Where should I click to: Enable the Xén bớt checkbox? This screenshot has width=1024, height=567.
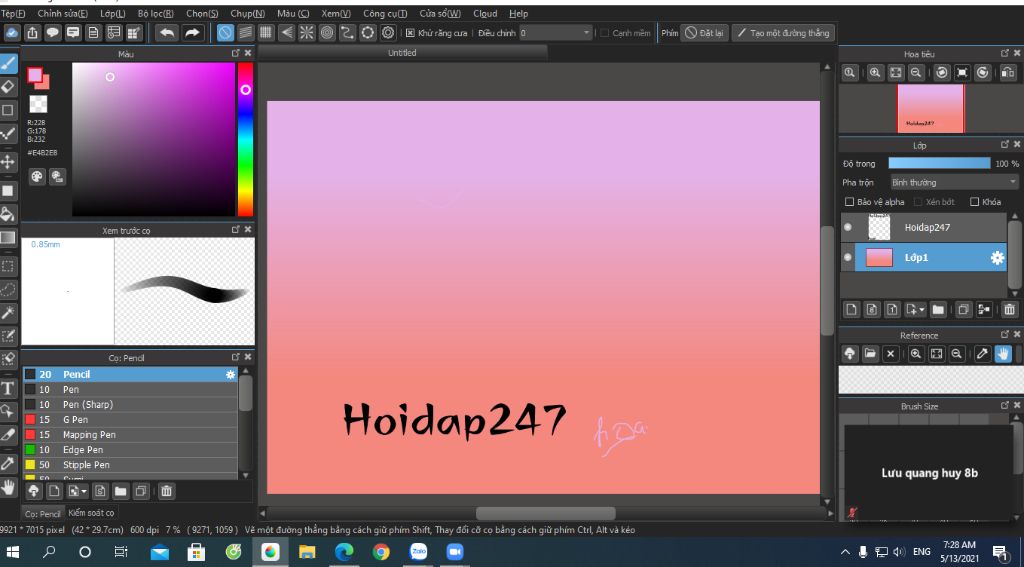(918, 202)
